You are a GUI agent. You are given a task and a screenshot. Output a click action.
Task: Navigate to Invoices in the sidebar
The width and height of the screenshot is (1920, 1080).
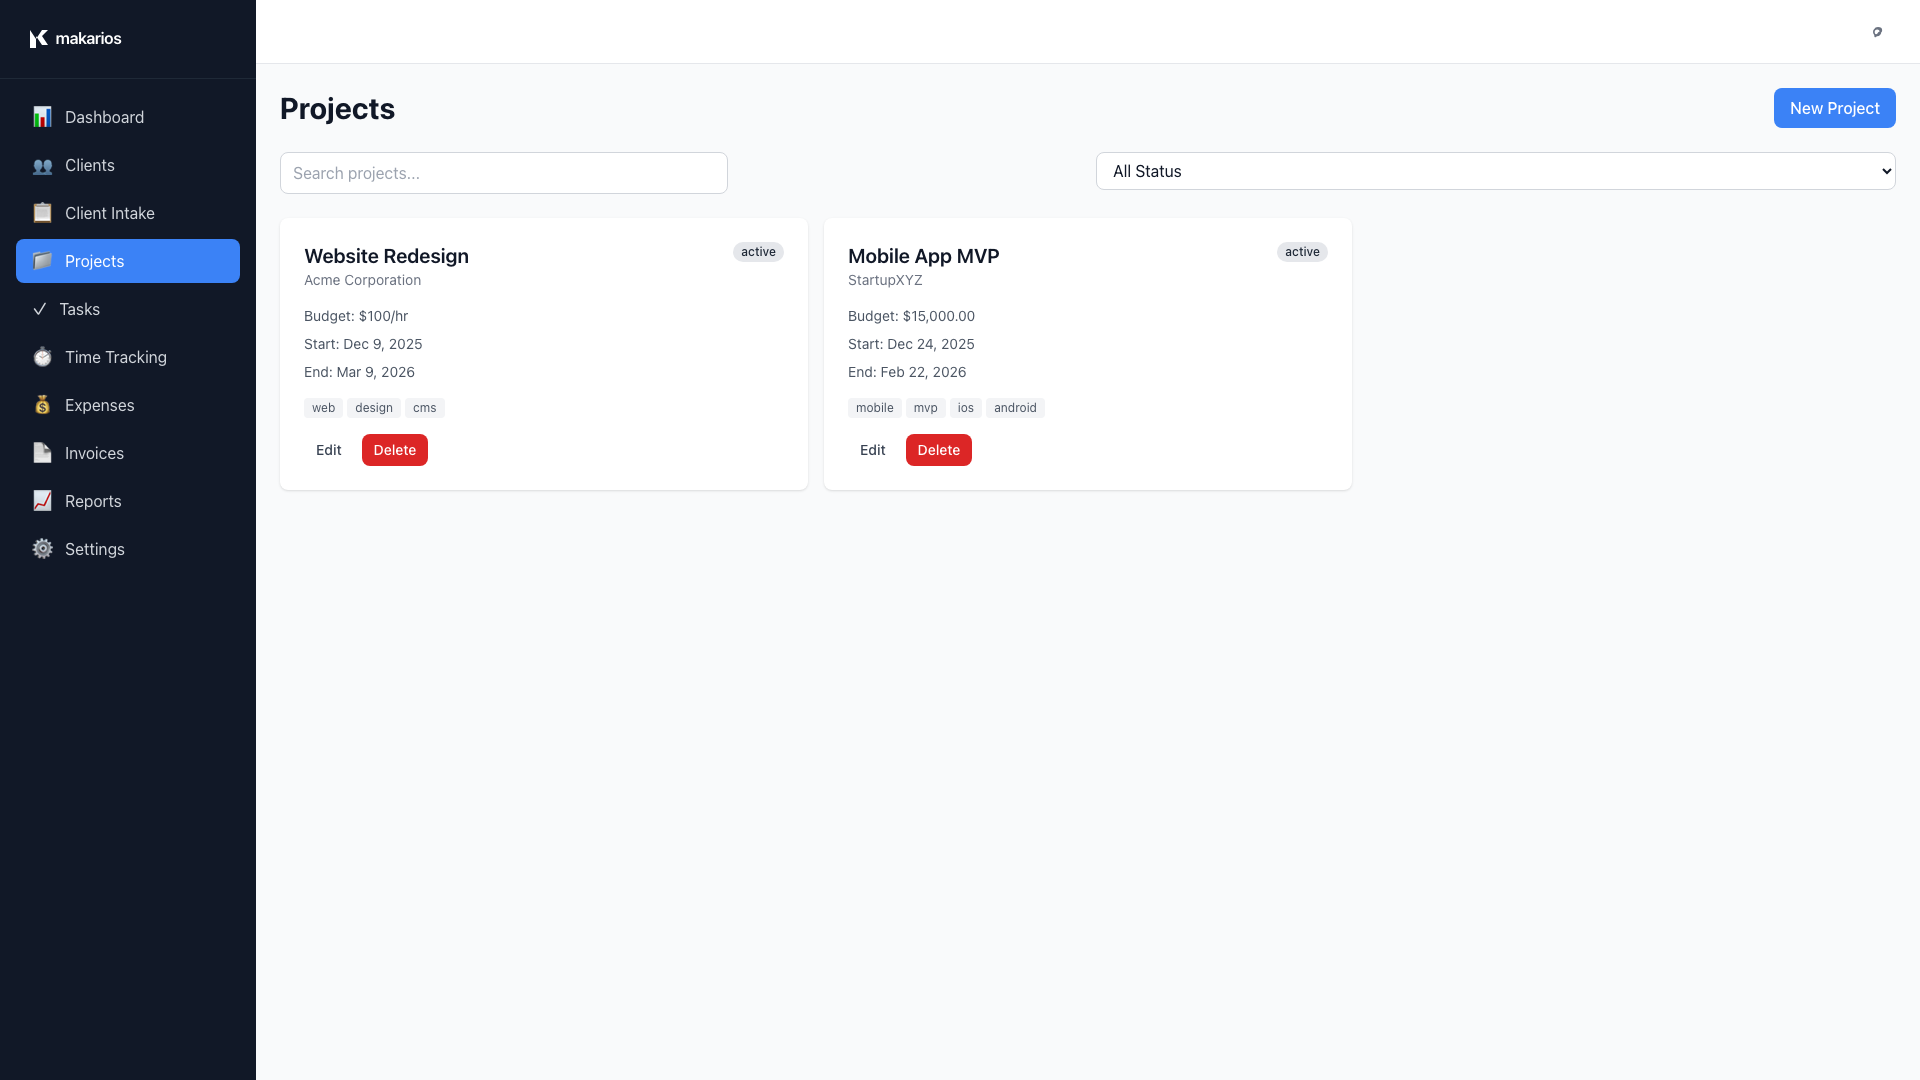pyautogui.click(x=92, y=453)
